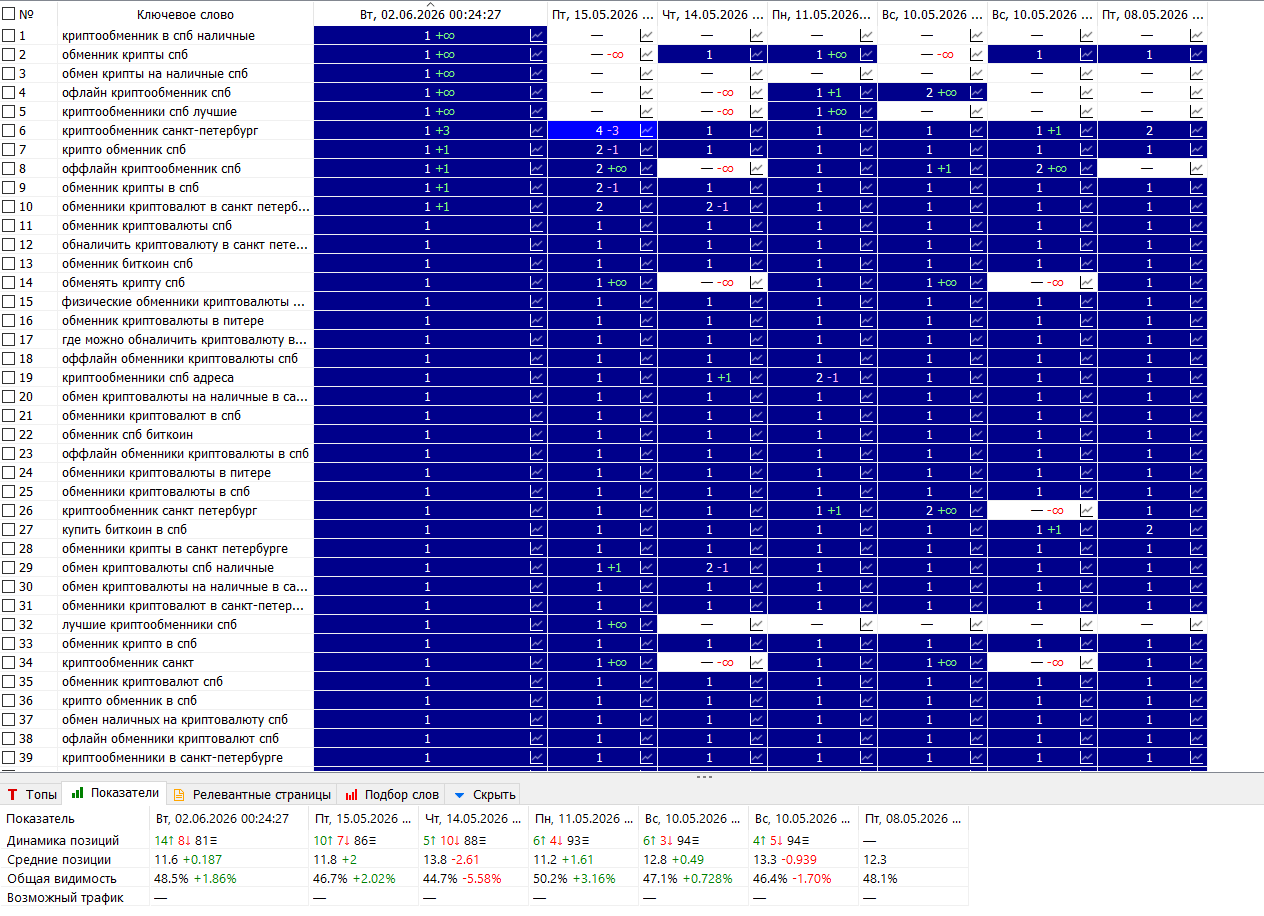
Task: Switch to the Топы tab
Action: click(32, 794)
